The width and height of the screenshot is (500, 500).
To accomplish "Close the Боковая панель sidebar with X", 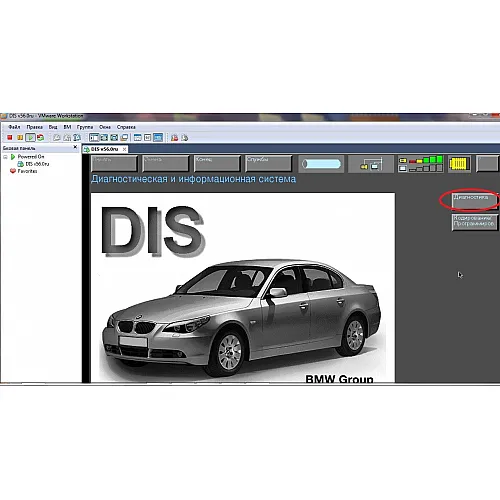I will [75, 147].
